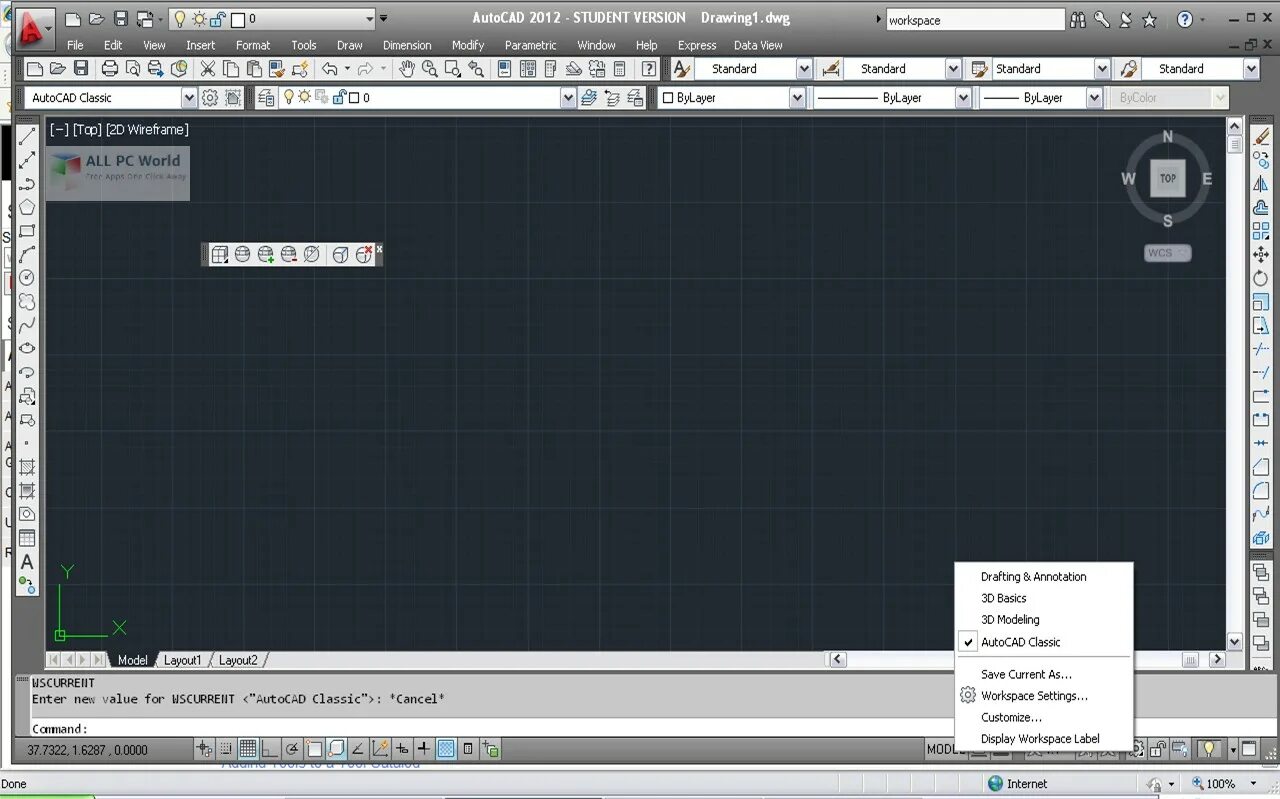Open the ByLayer lineweight dropdown
This screenshot has width=1280, height=799.
pyautogui.click(x=1094, y=98)
